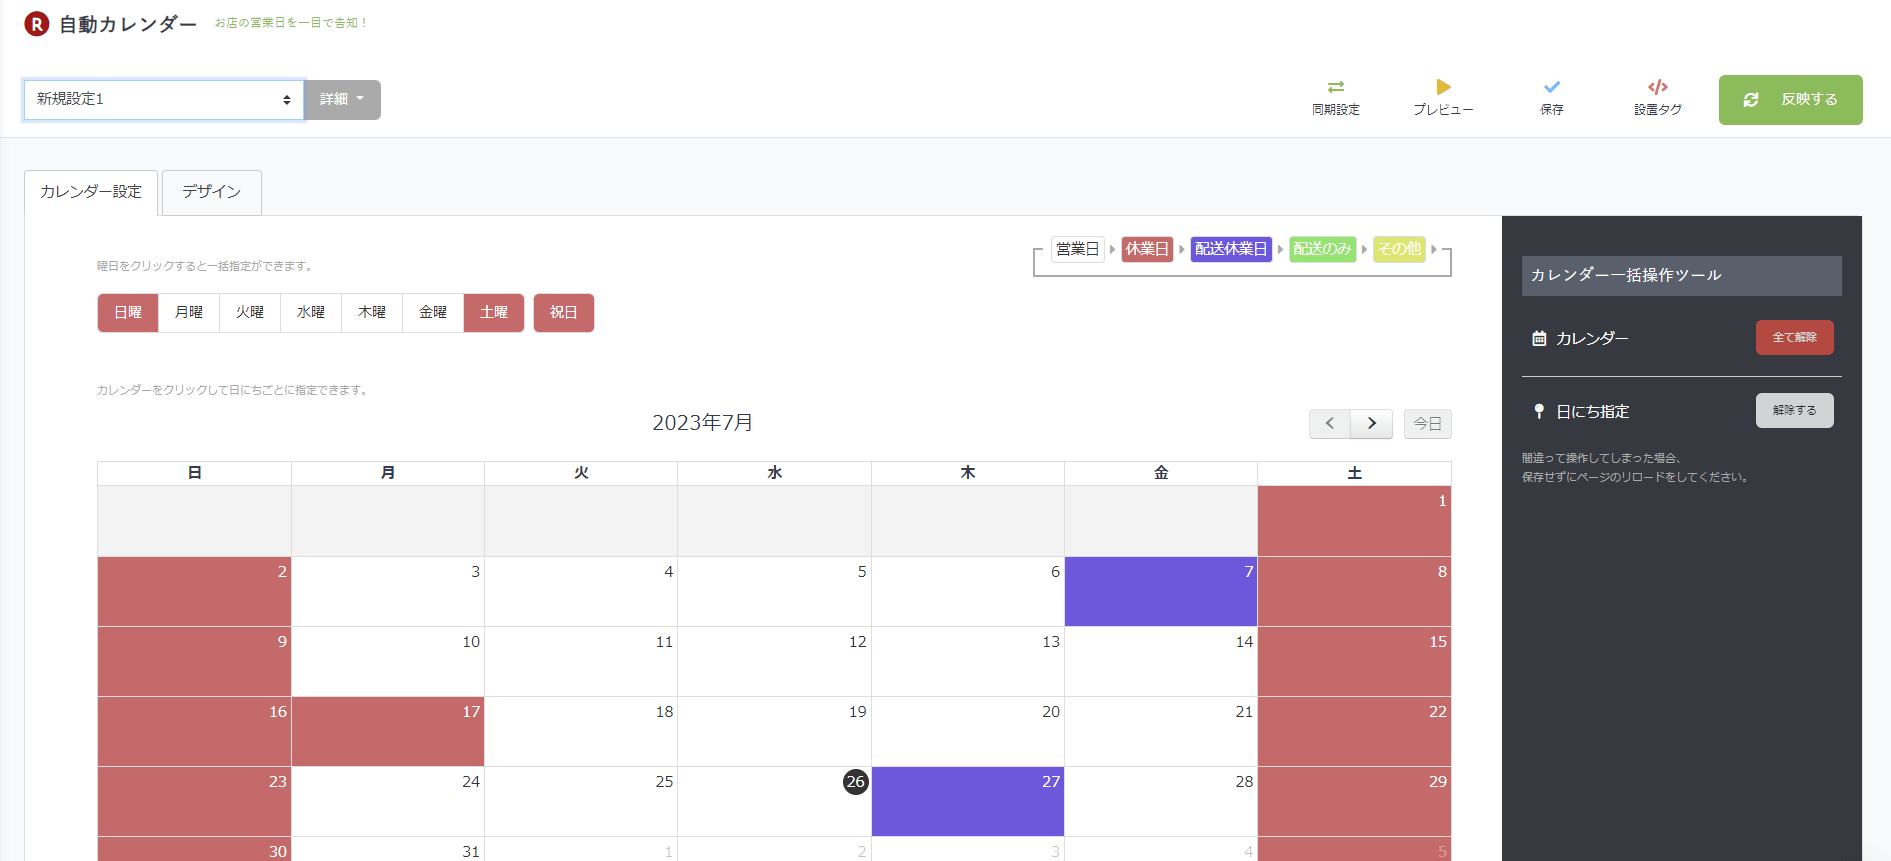This screenshot has width=1891, height=861.
Task: Select July 28 calendar cell
Action: (x=1161, y=802)
